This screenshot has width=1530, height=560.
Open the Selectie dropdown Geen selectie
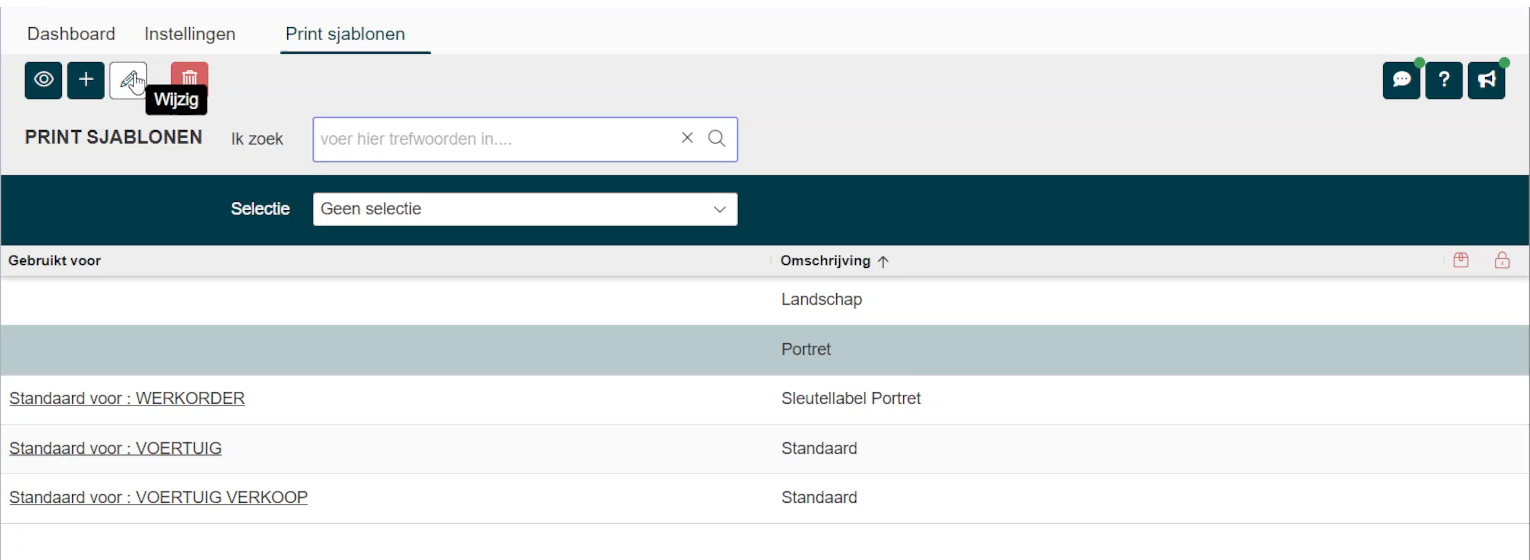pyautogui.click(x=525, y=209)
